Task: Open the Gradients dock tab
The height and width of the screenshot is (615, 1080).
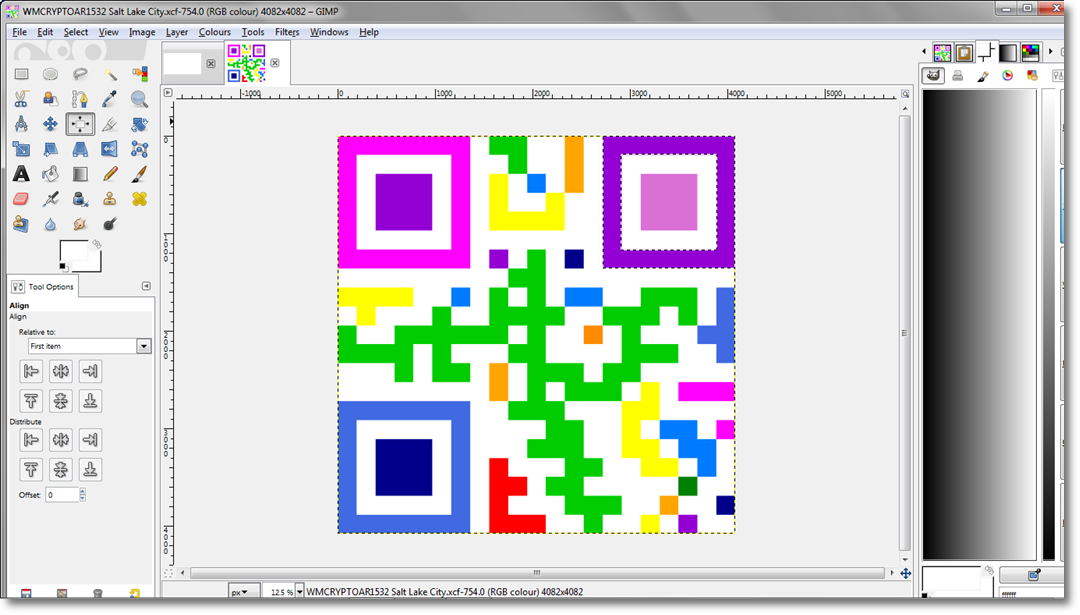Action: tap(1008, 52)
